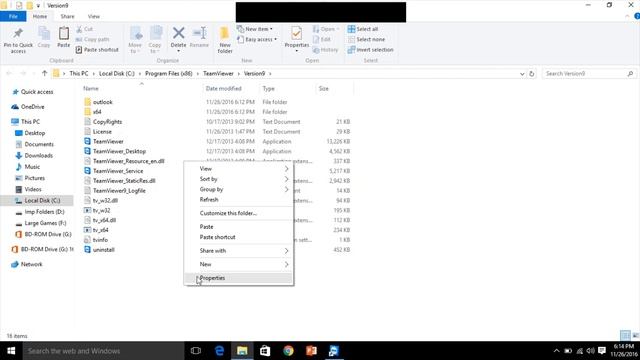Switch to the Share tab
The image size is (640, 360).
click(x=67, y=16)
